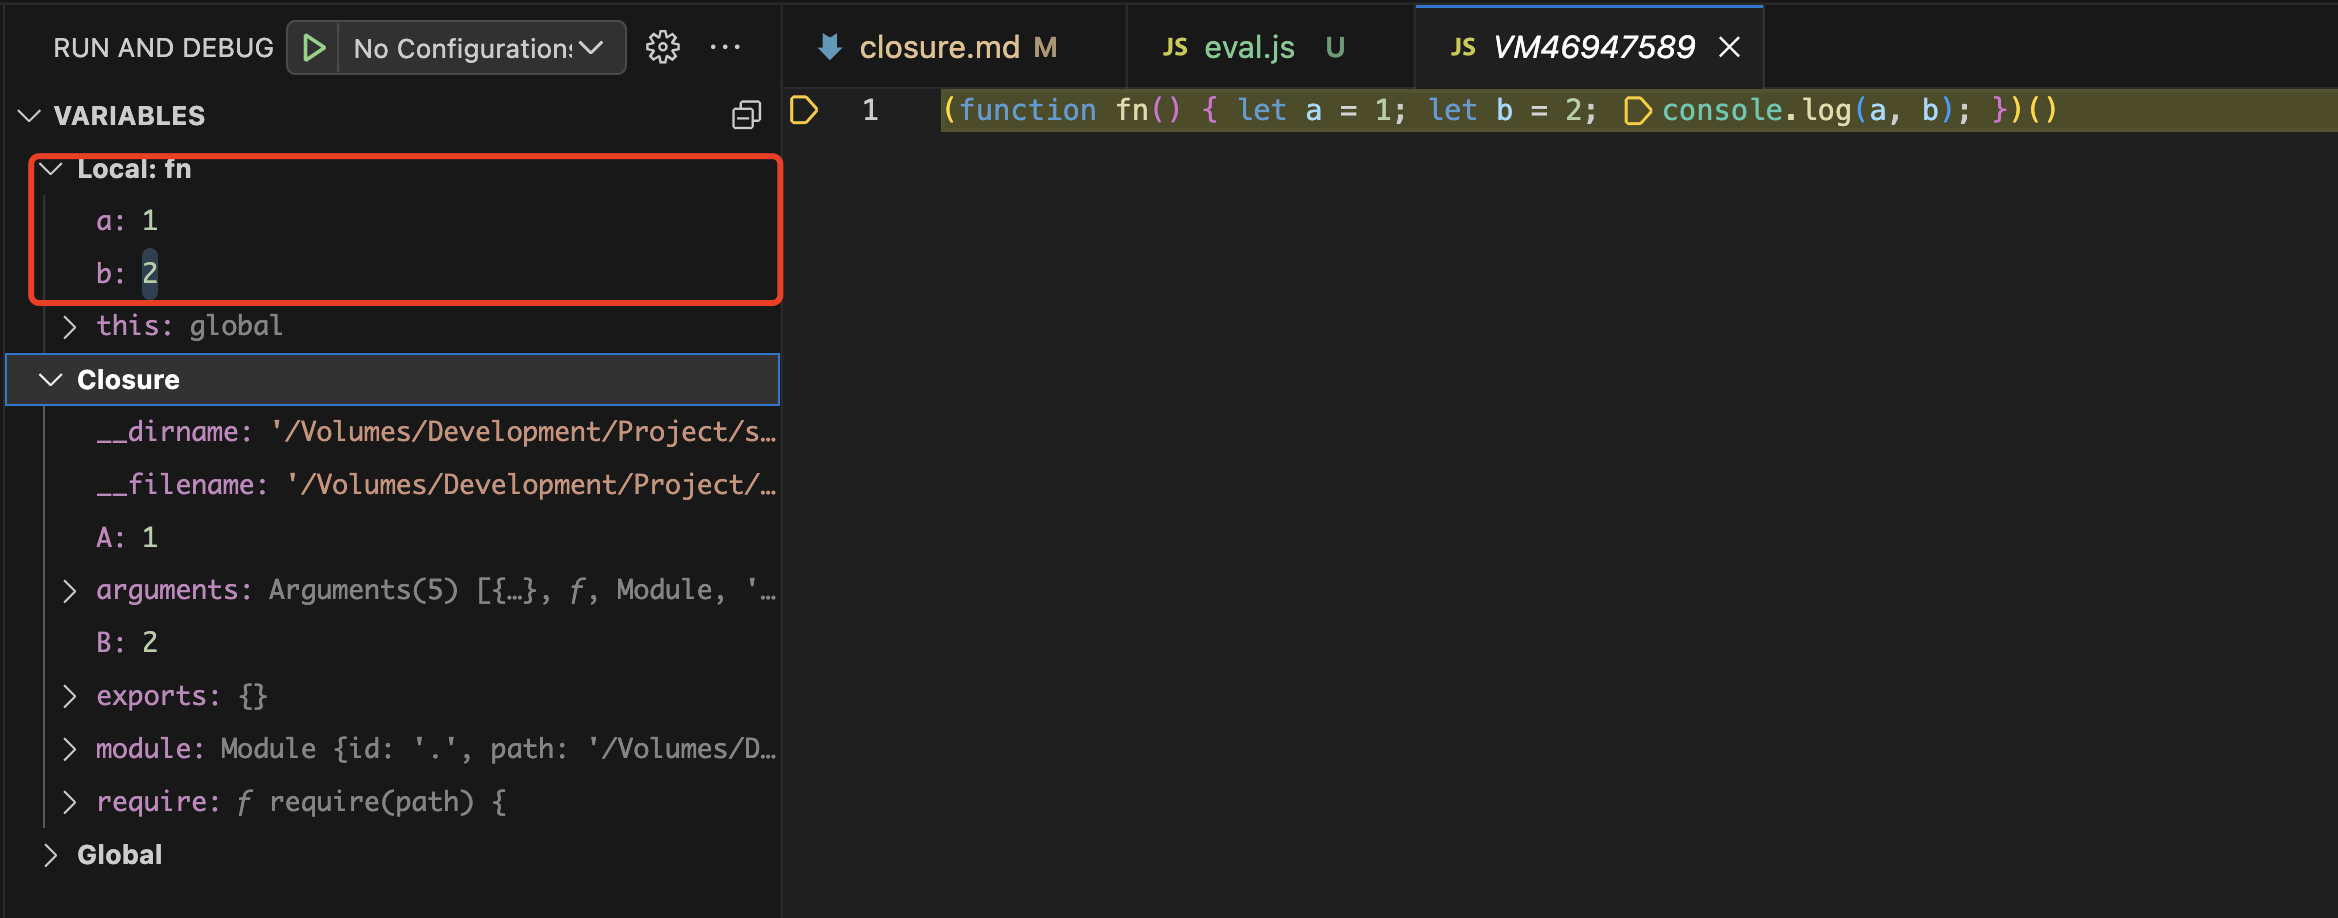
Task: Collapse all variables with the collapse icon
Action: click(746, 115)
